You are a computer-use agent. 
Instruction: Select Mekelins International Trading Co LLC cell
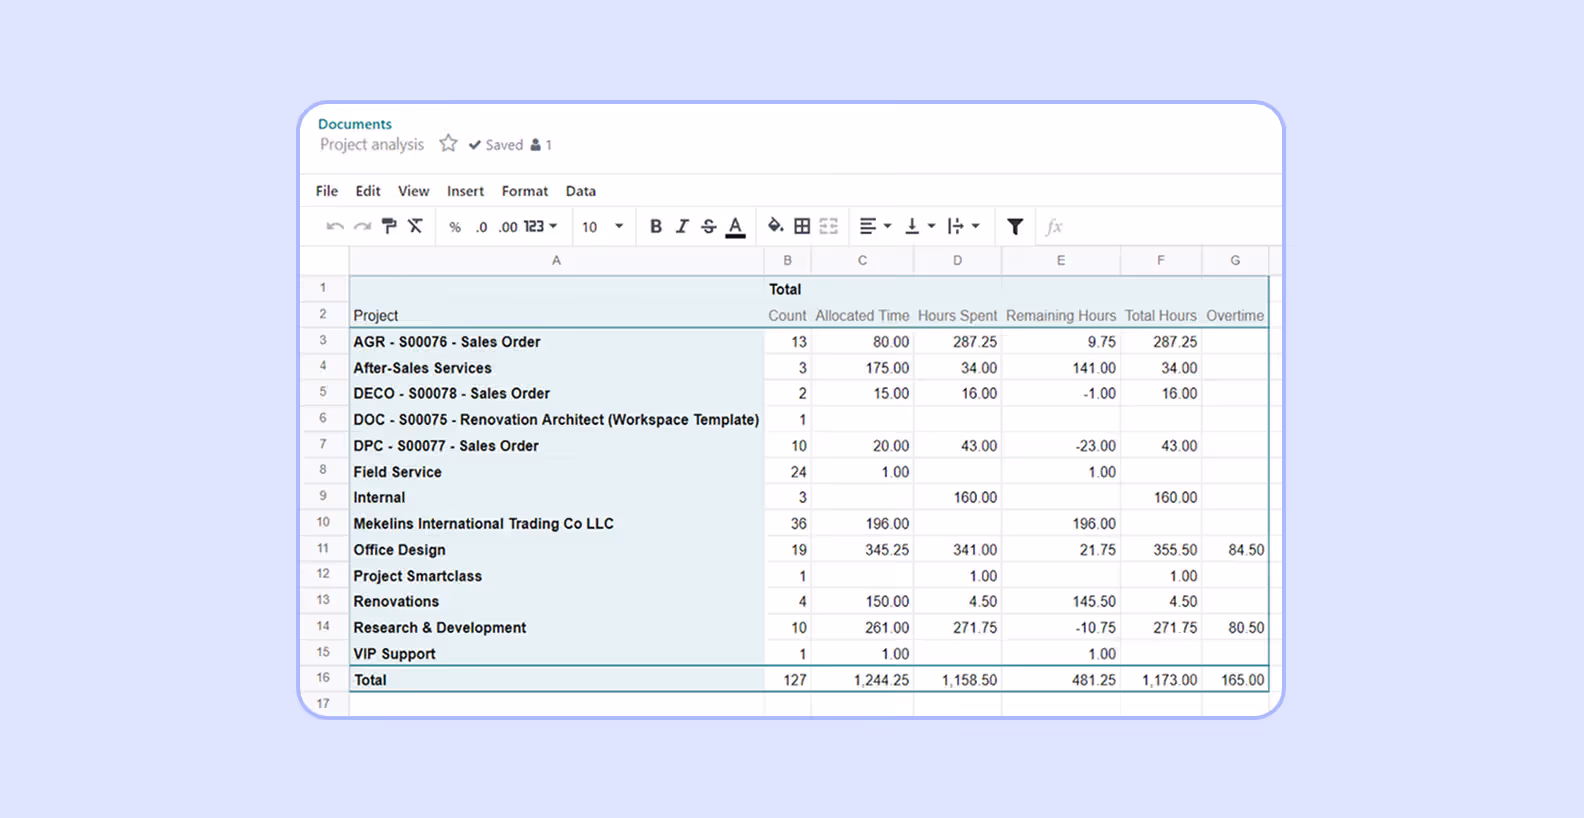[557, 523]
